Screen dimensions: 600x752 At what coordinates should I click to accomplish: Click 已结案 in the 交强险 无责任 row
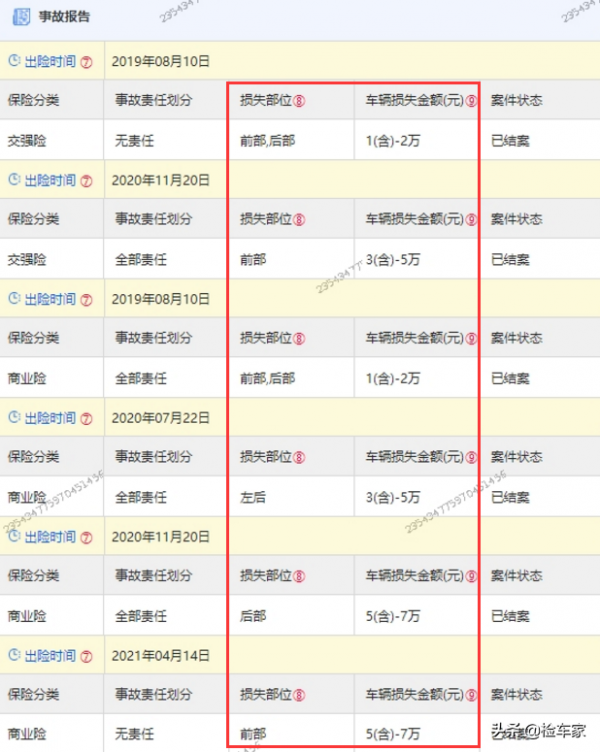[x=510, y=141]
